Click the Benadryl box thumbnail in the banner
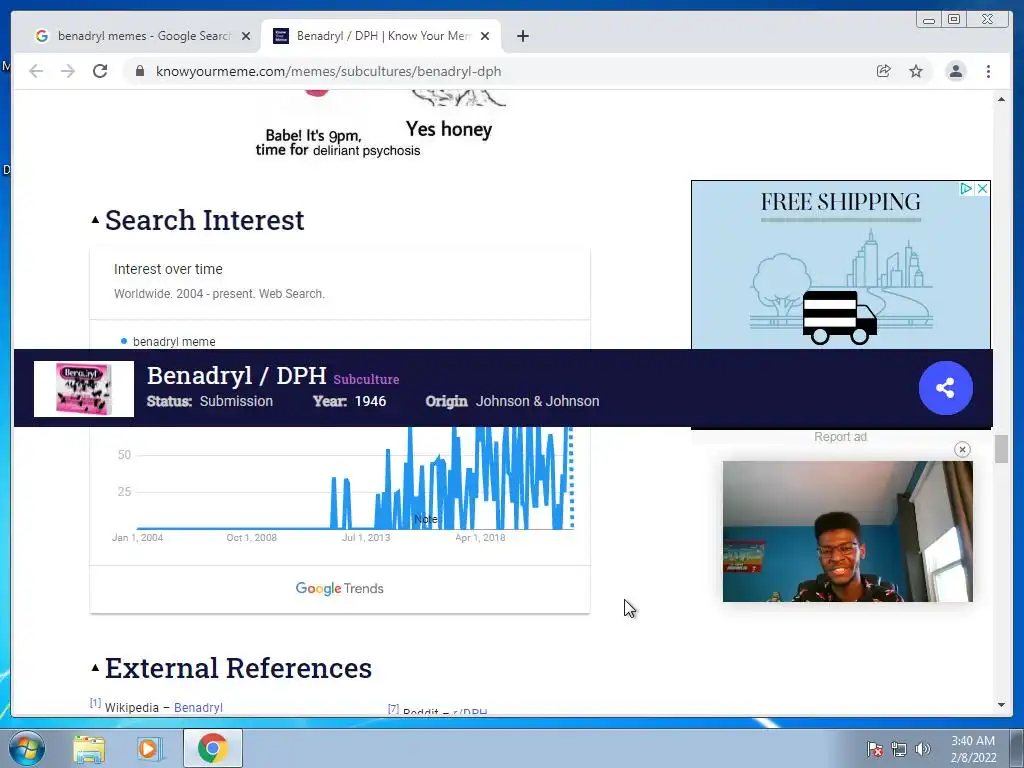Screen dimensions: 1024x768 84,389
